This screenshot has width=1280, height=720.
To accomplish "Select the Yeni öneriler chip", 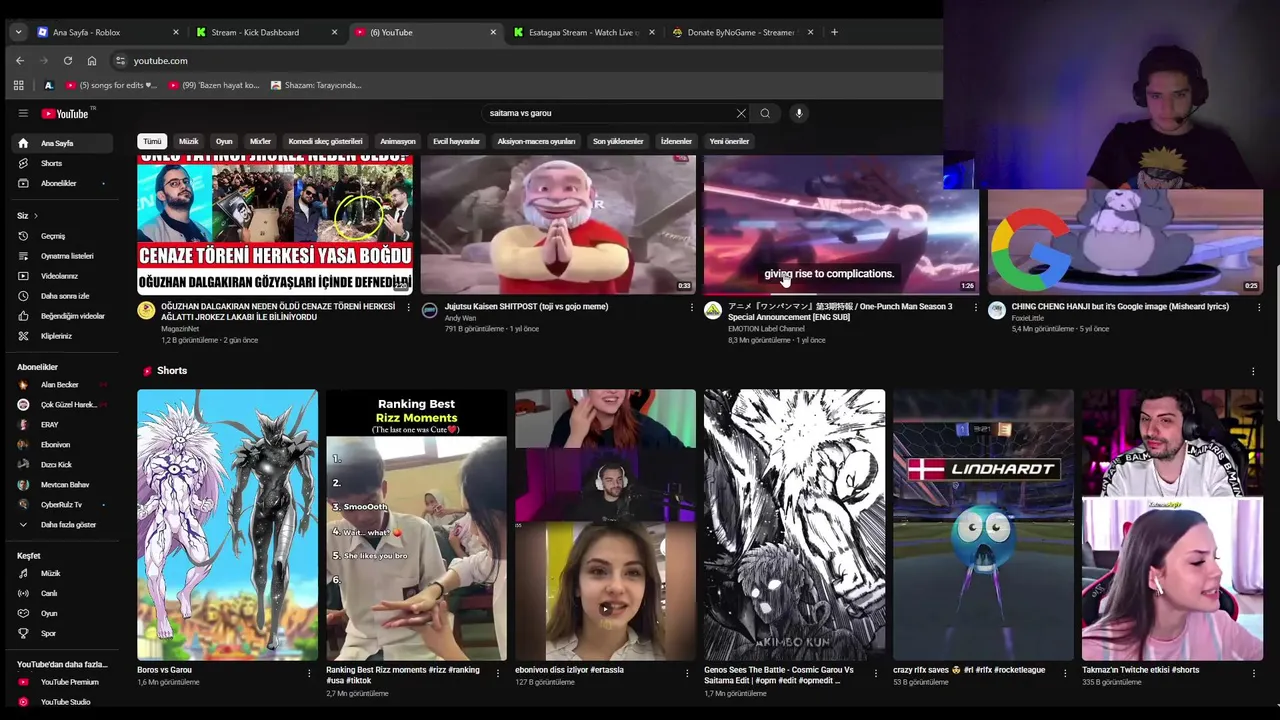I will click(729, 141).
